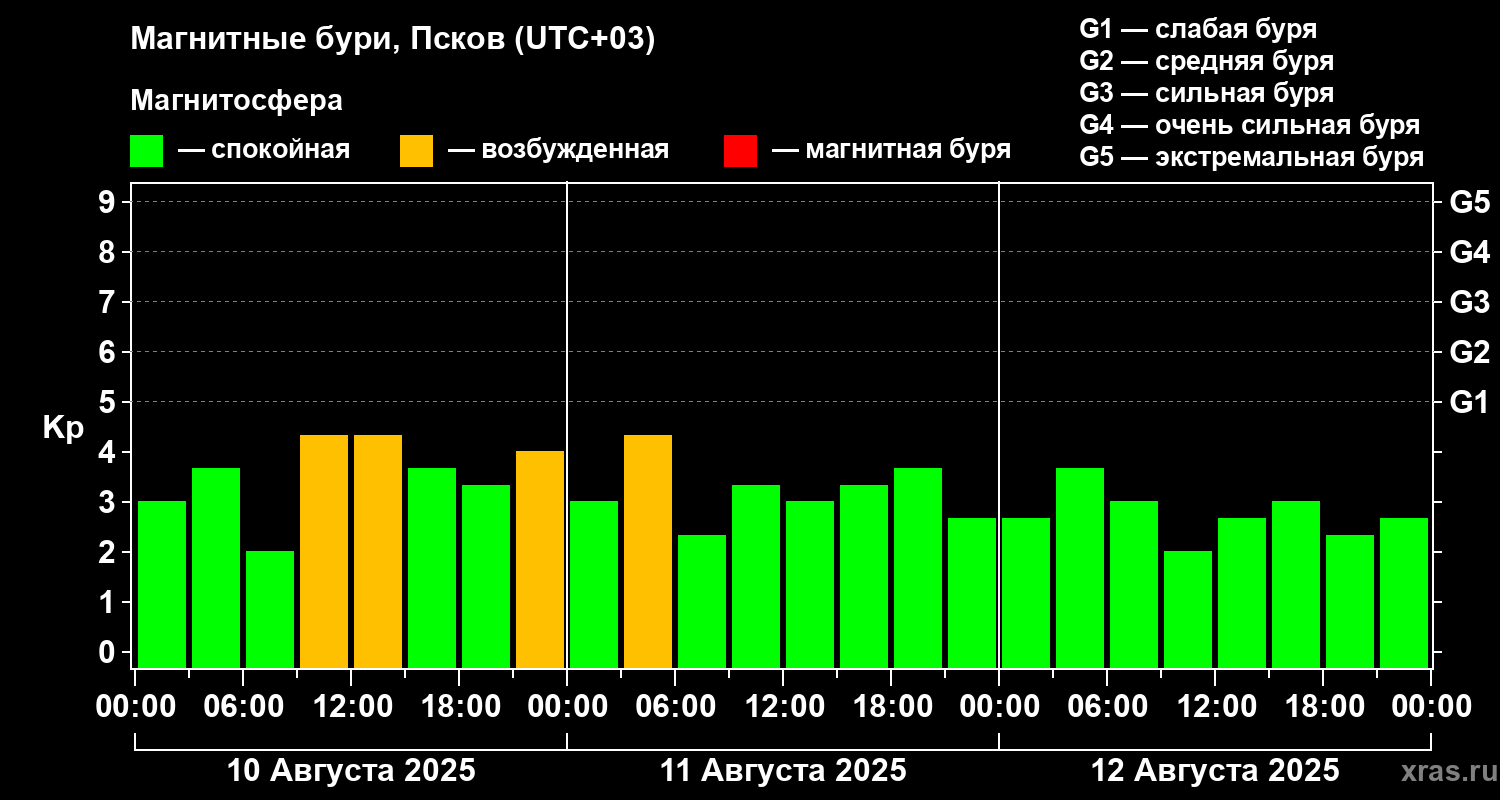This screenshot has height=800, width=1500.
Task: Click the green 'спокойная' legend swatch
Action: [147, 151]
